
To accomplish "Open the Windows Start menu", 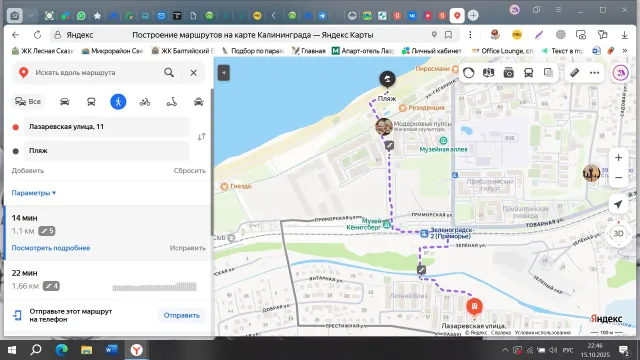I will point(12,350).
